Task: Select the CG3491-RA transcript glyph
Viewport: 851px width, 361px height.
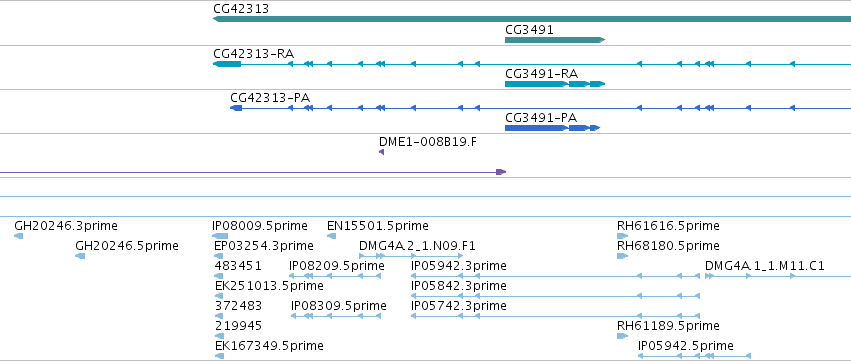Action: coord(555,84)
